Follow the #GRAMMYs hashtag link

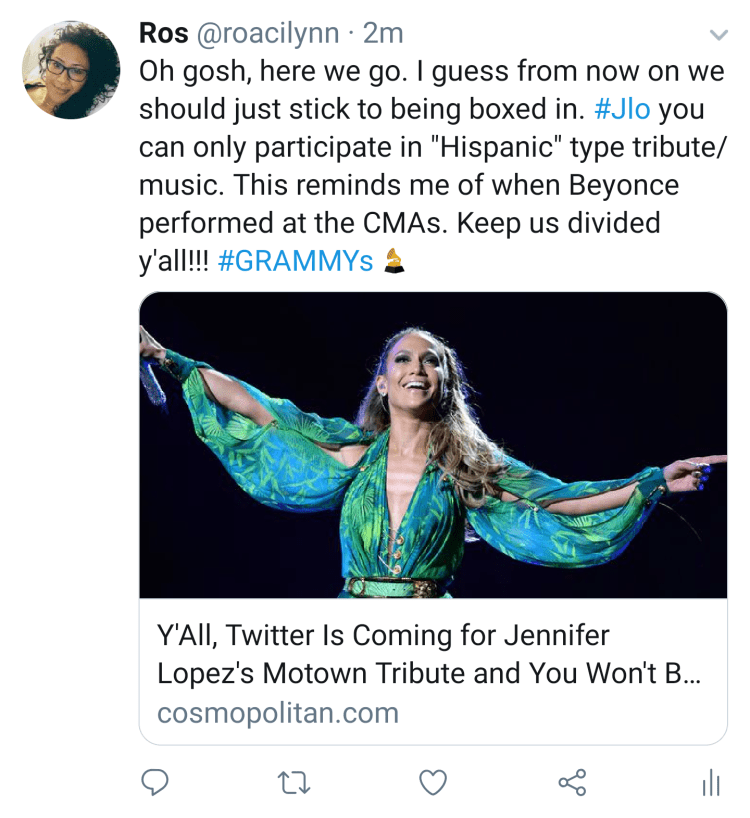(x=294, y=261)
